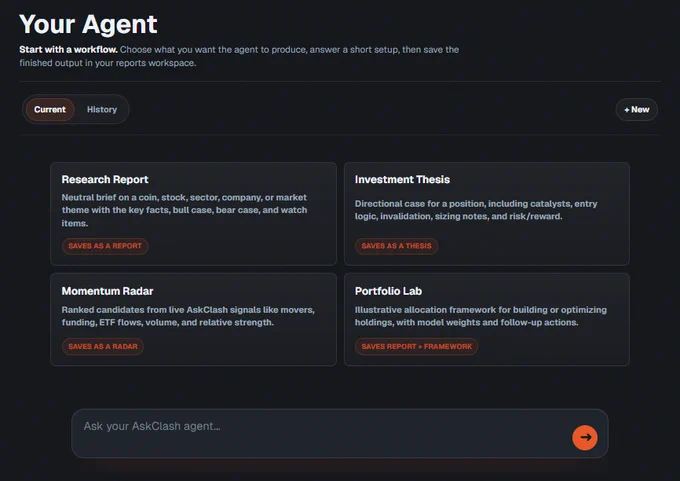Click the SAVES AS A RADAR badge
The height and width of the screenshot is (481, 680).
[103, 347]
